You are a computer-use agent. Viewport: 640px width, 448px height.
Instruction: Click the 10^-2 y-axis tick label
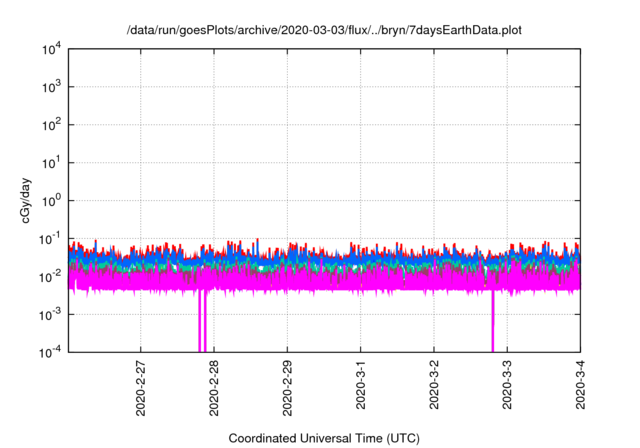tap(50, 277)
